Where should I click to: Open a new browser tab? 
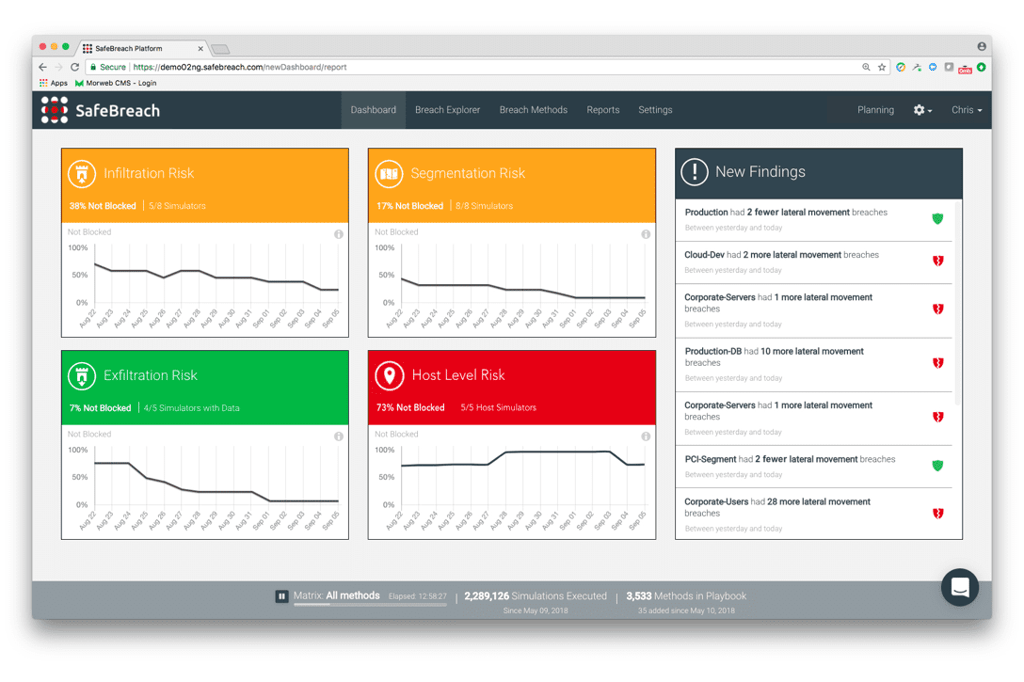click(x=220, y=49)
